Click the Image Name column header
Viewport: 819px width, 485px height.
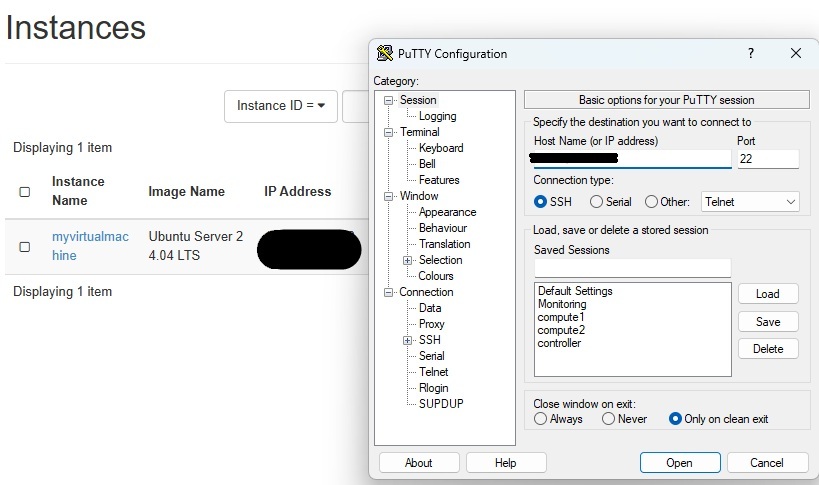pos(186,192)
